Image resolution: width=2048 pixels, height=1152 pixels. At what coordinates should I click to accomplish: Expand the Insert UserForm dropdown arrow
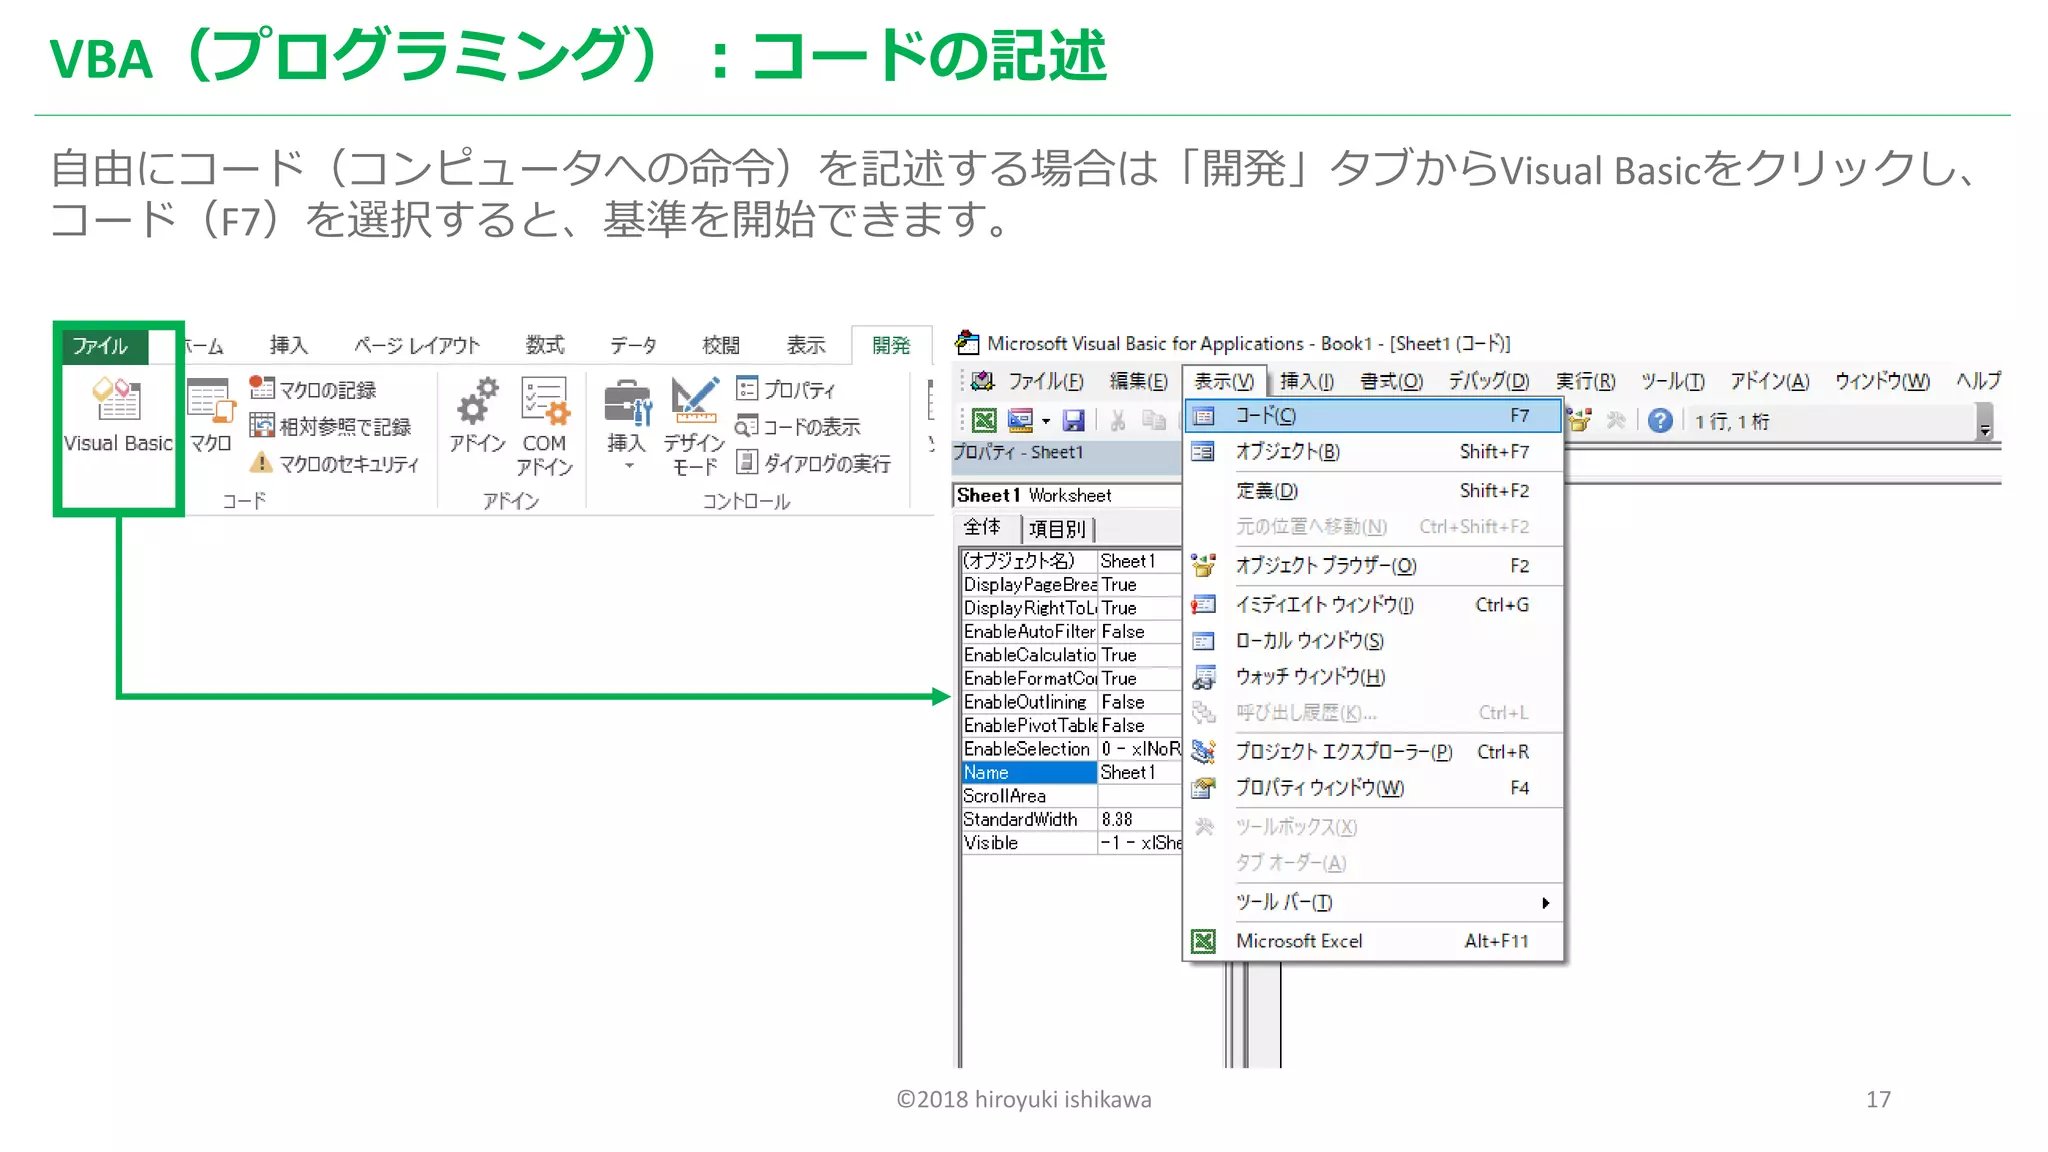point(1046,421)
